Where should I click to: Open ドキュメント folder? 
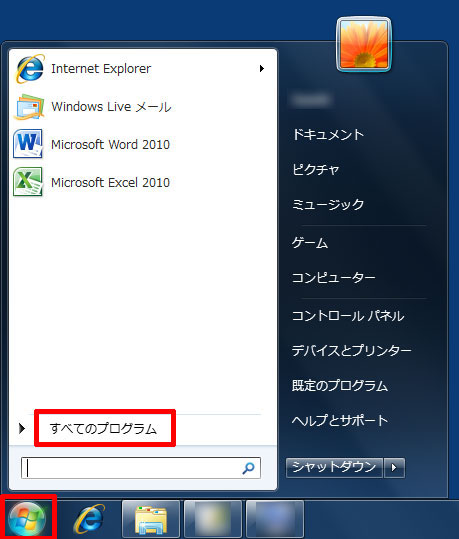click(x=328, y=134)
